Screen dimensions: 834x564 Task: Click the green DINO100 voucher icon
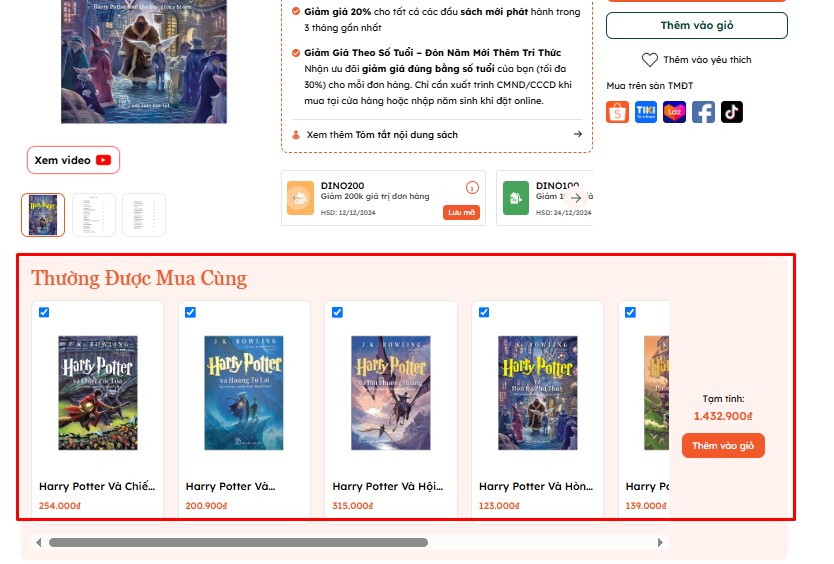tap(516, 198)
